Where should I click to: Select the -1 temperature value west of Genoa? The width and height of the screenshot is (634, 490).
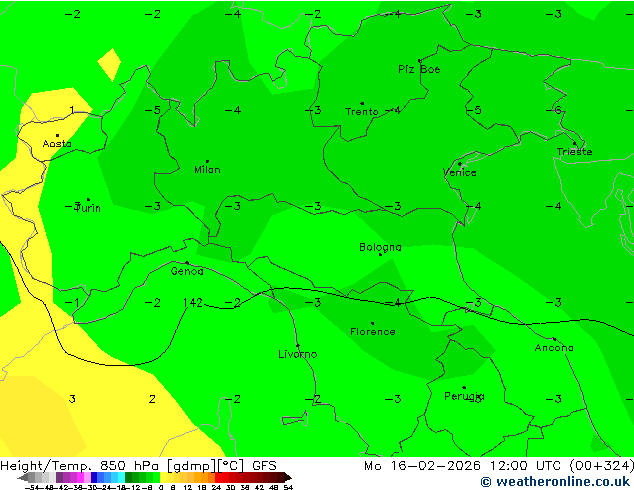pos(72,302)
